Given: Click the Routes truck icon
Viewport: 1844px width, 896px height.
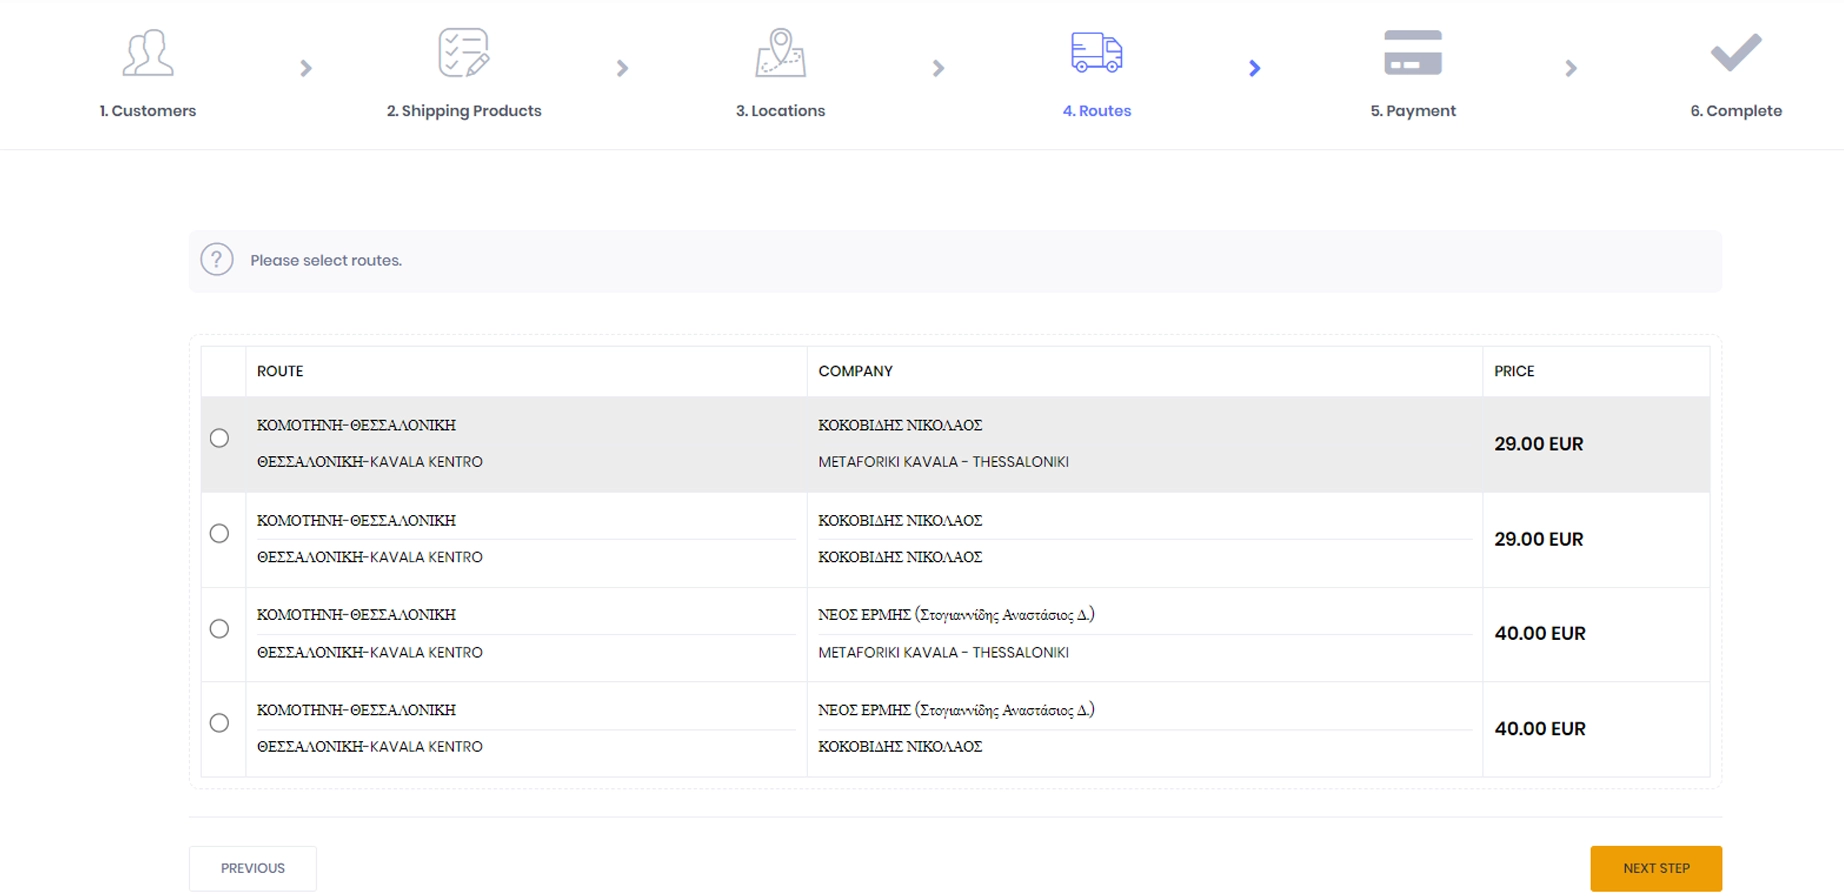Looking at the screenshot, I should point(1097,52).
